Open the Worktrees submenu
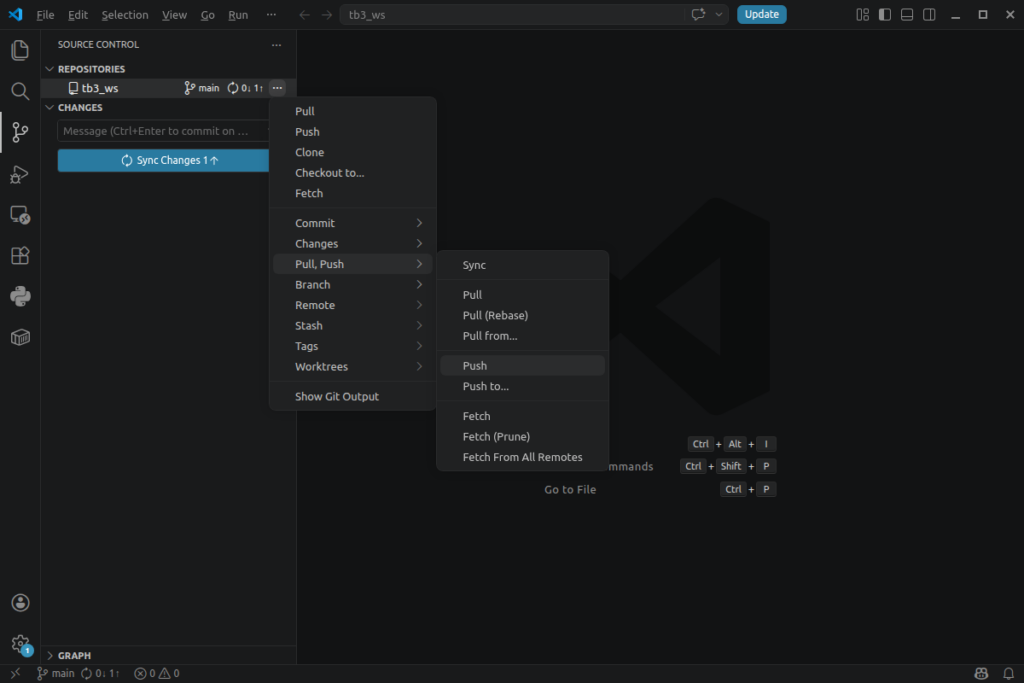 [x=353, y=367]
